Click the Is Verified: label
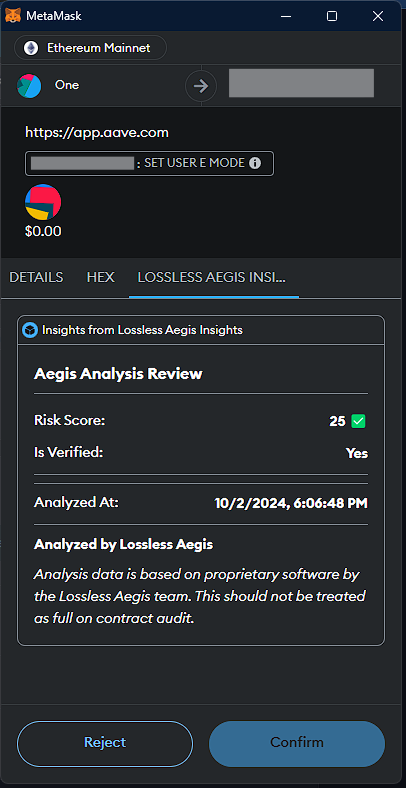 click(68, 452)
